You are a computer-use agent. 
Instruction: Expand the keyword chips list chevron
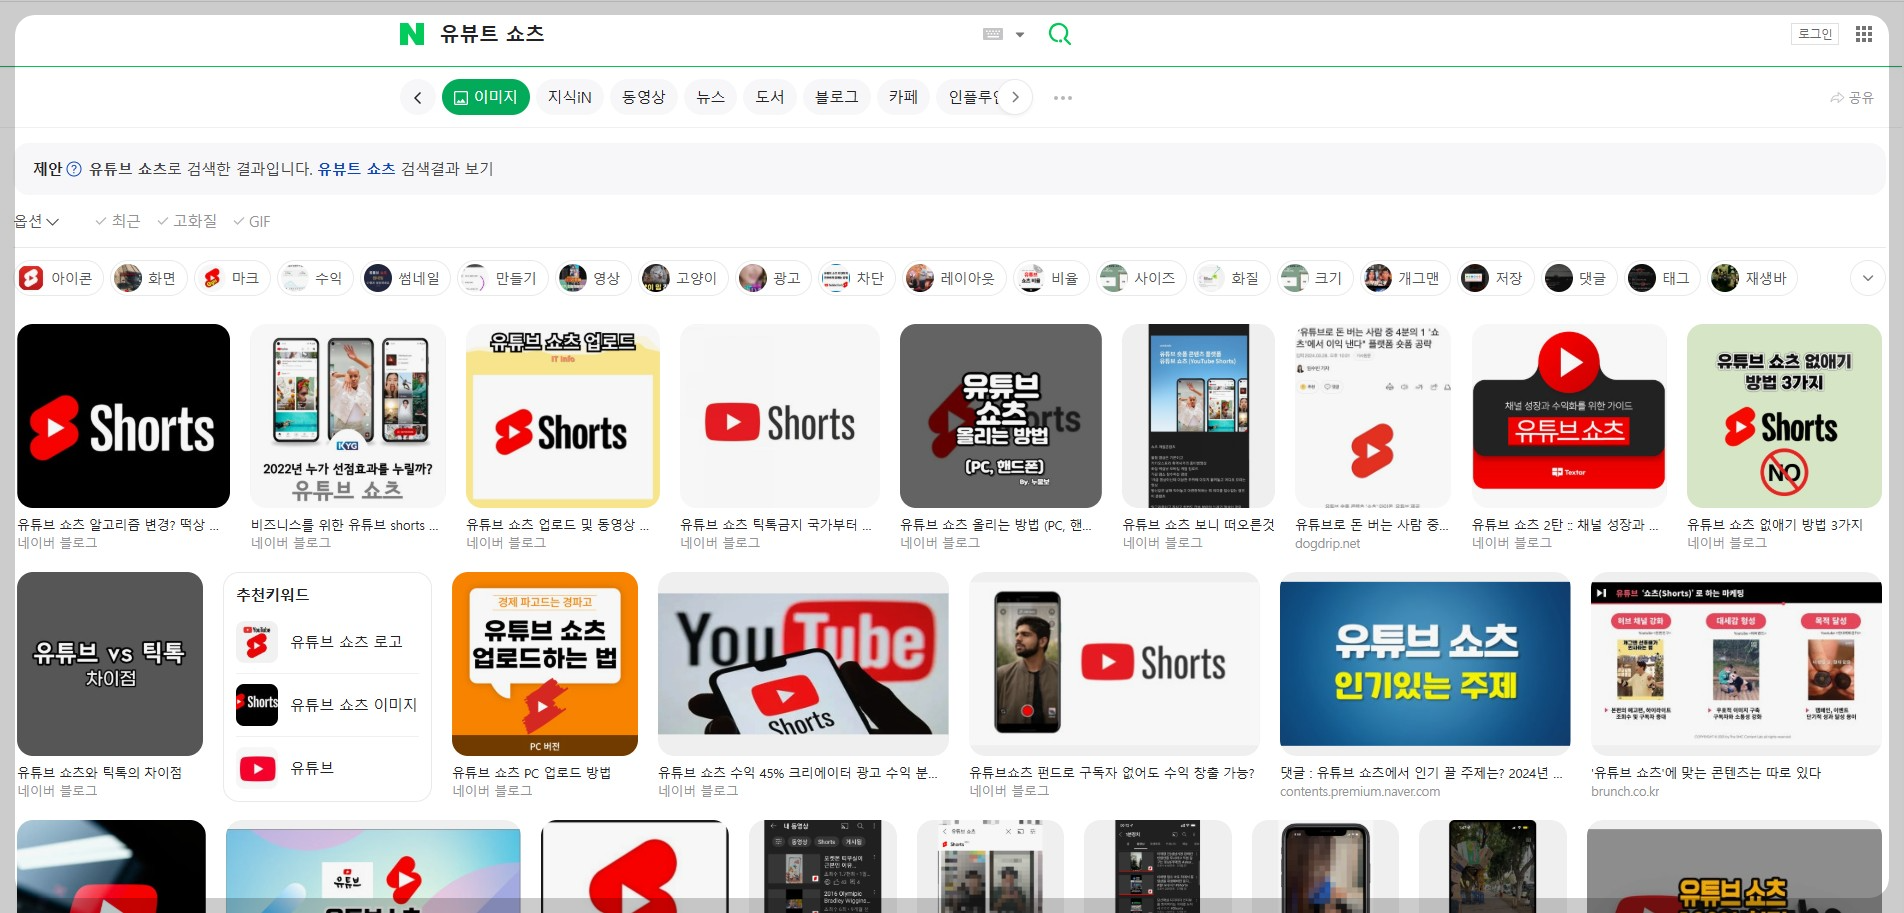click(x=1868, y=278)
